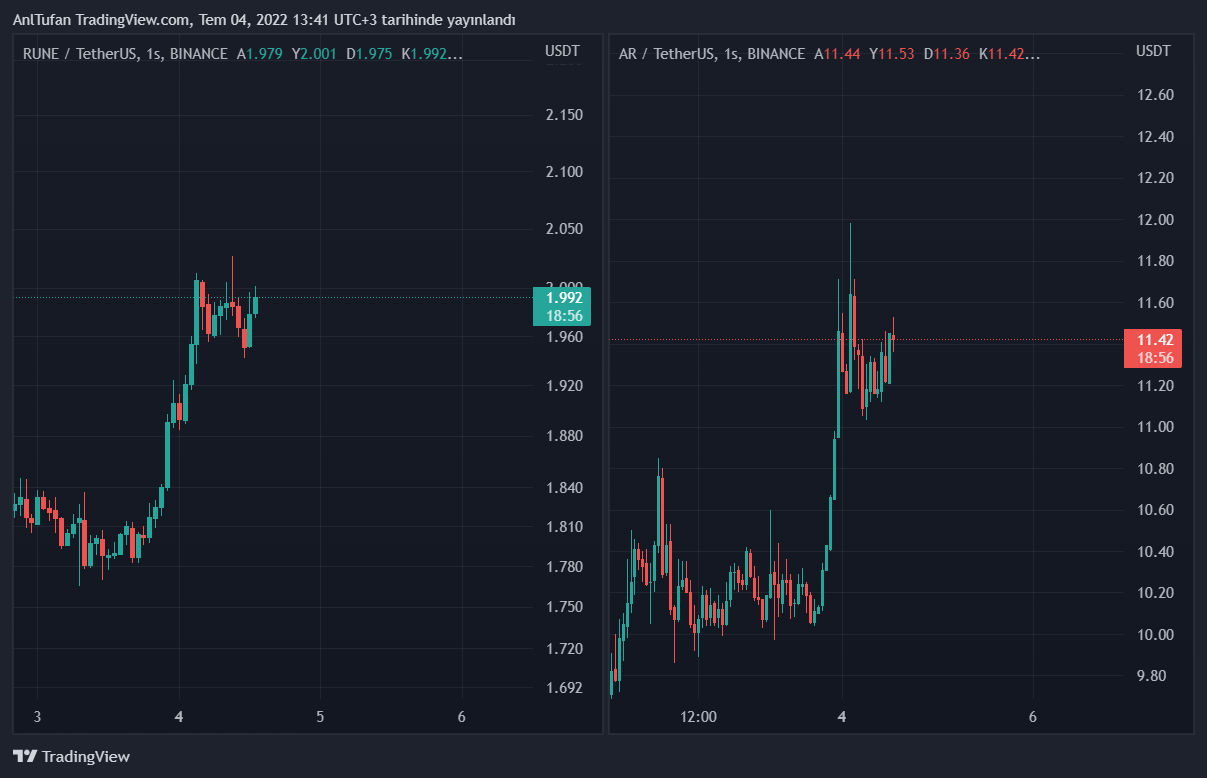Click date 4 on the AR time axis
Screen dimensions: 1207x778
pyautogui.click(x=842, y=717)
